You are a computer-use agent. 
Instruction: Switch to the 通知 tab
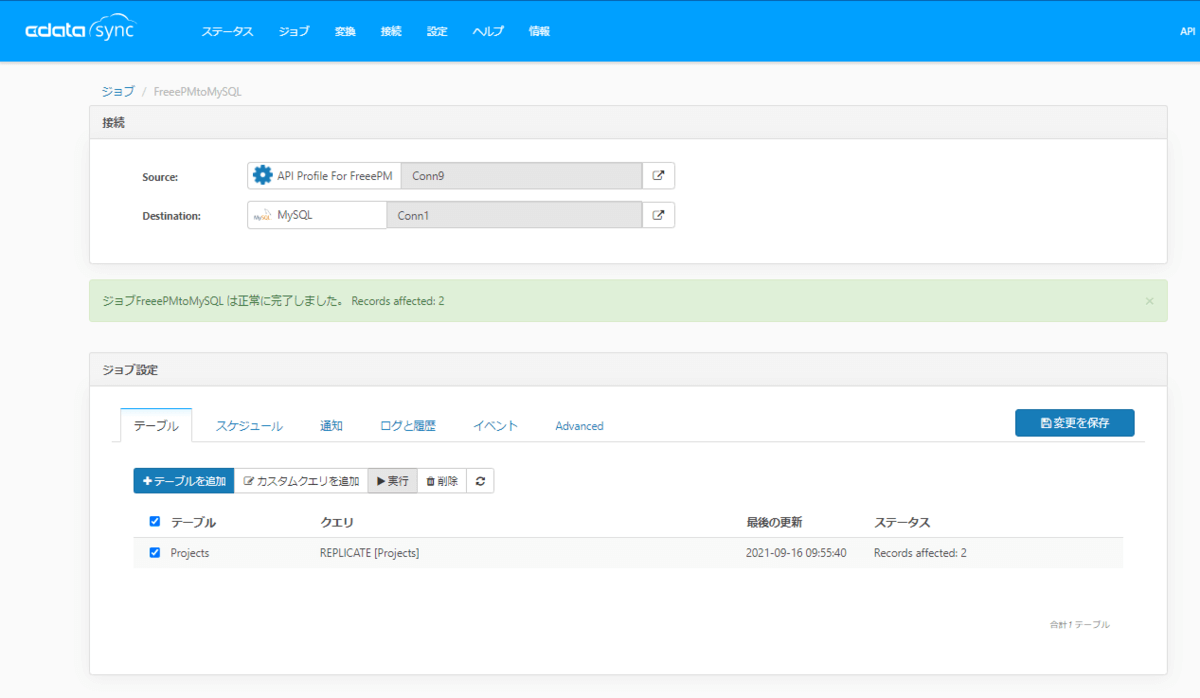point(331,425)
